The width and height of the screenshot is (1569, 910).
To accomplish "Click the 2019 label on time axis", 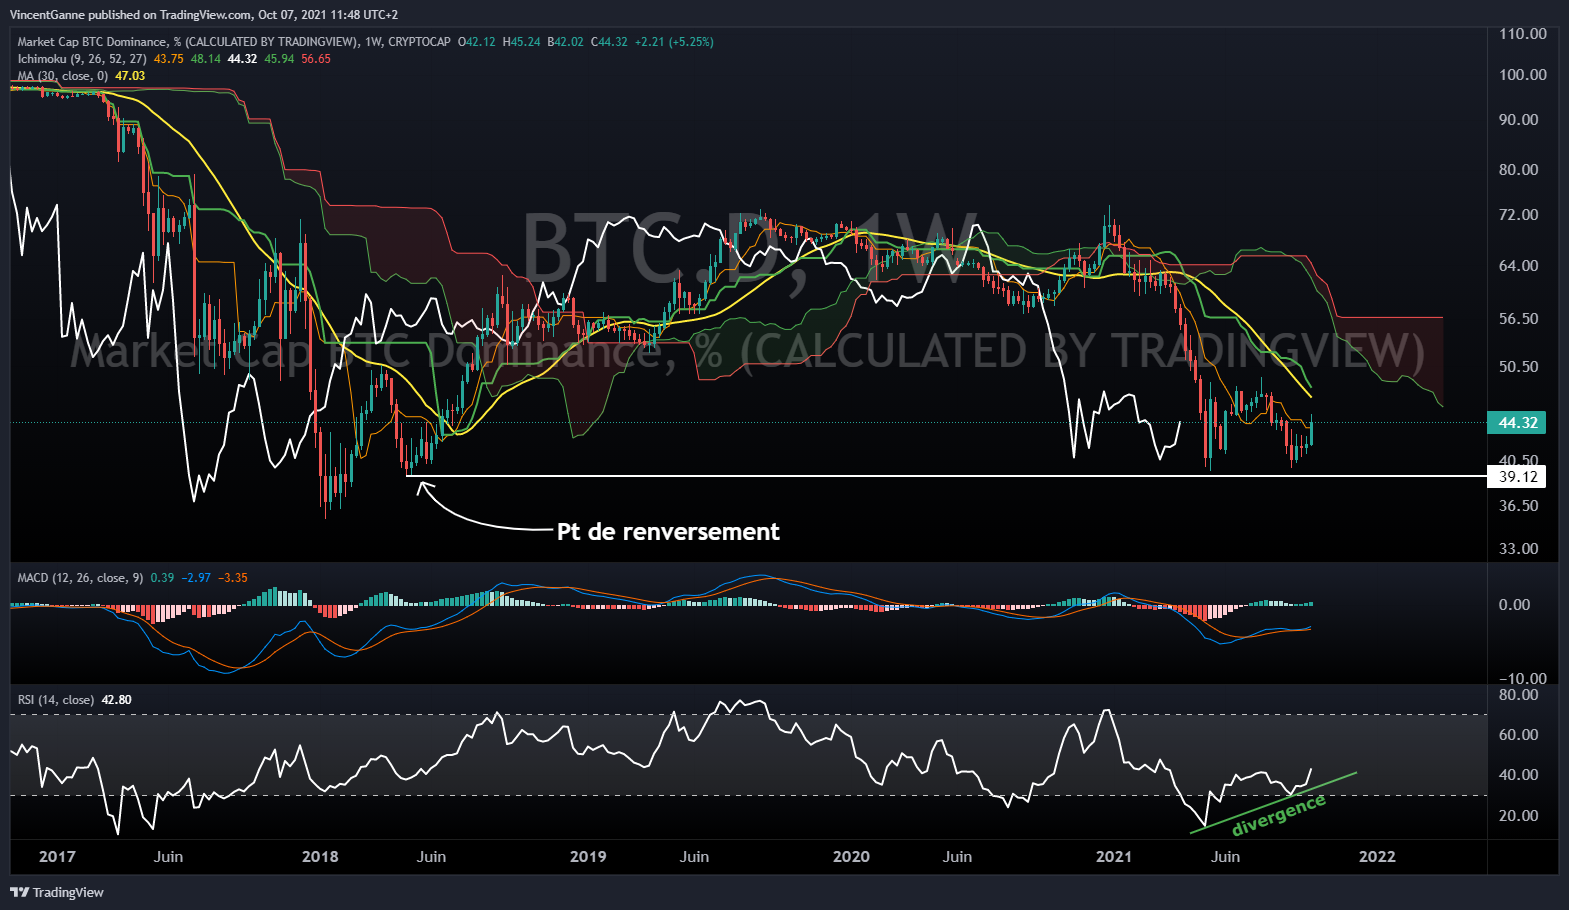I will click(x=588, y=857).
